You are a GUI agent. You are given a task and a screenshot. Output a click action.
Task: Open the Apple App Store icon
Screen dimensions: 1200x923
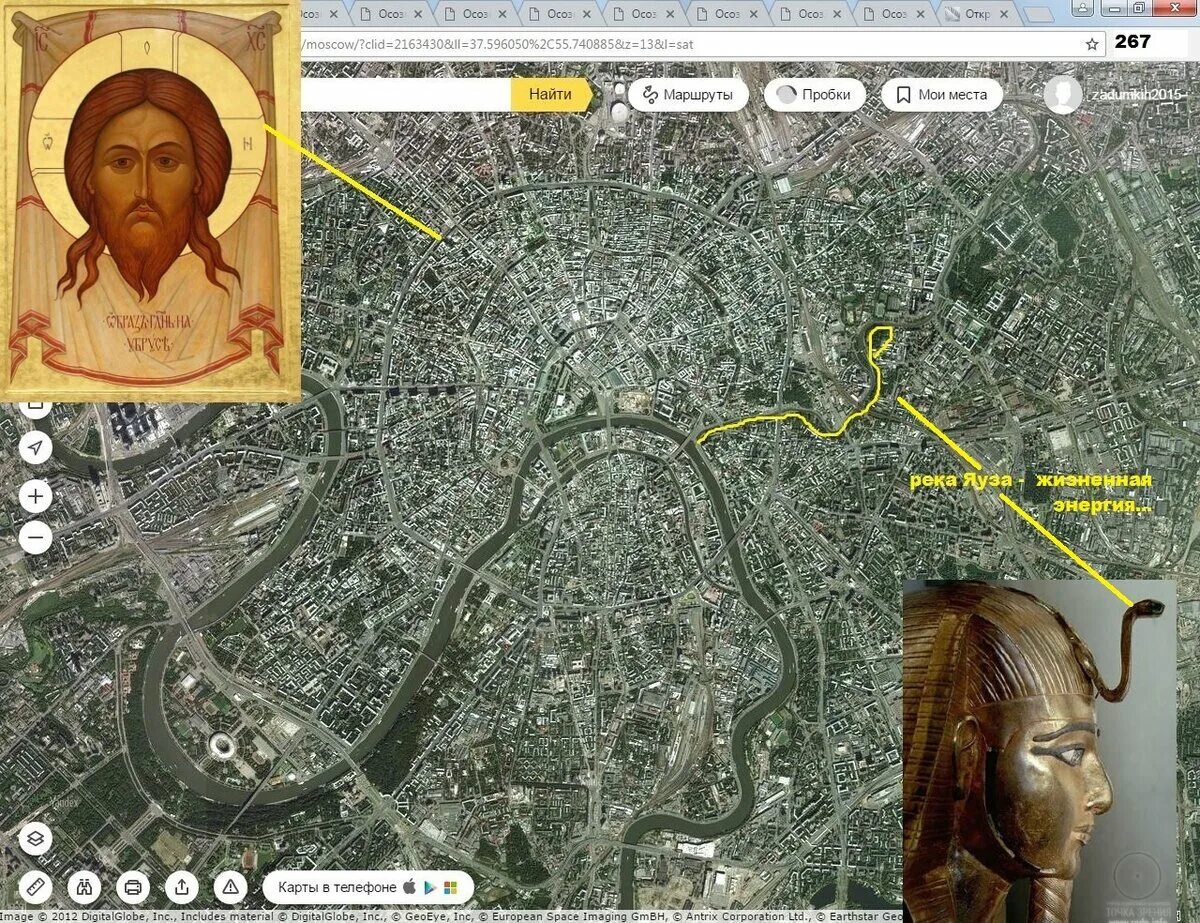pos(408,886)
